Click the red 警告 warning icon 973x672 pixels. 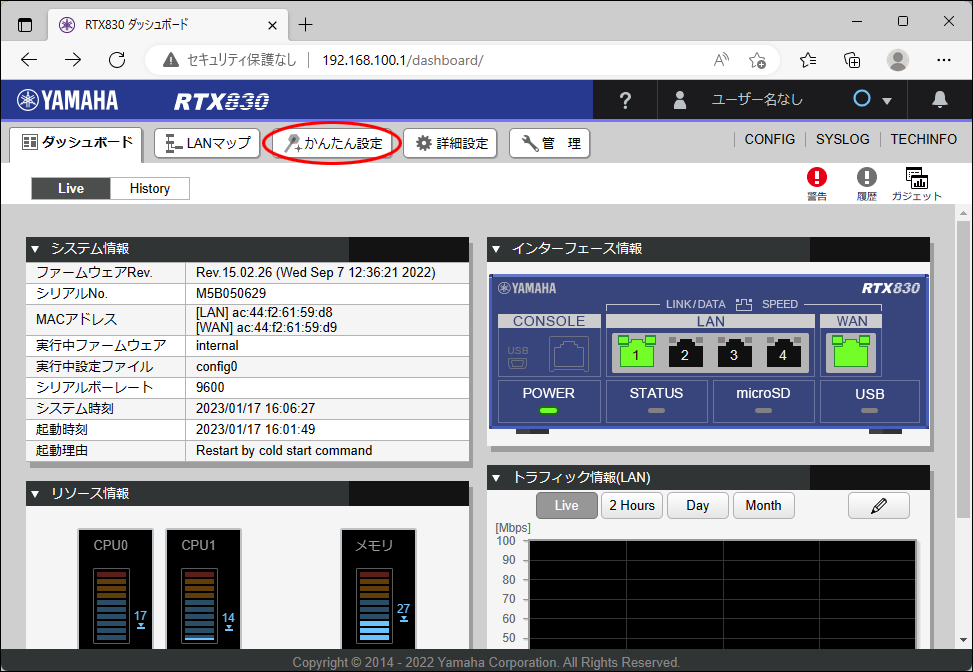(x=817, y=184)
